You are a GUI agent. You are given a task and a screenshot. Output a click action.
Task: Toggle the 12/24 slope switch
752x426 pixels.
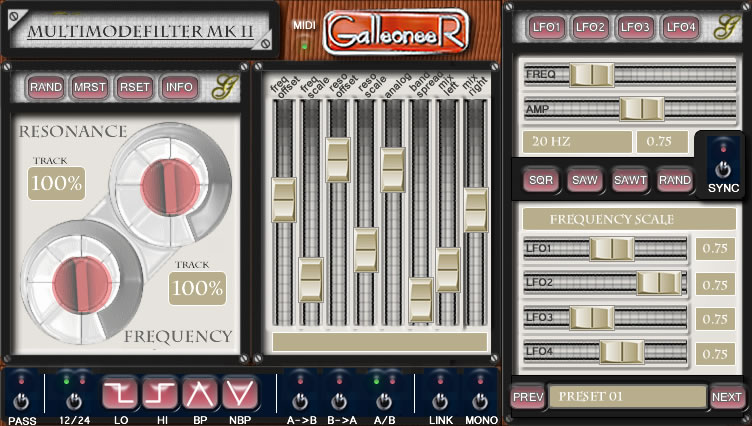[73, 401]
